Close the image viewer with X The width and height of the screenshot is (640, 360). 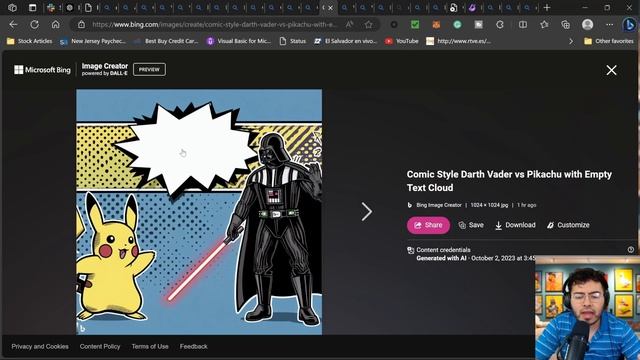coord(611,70)
